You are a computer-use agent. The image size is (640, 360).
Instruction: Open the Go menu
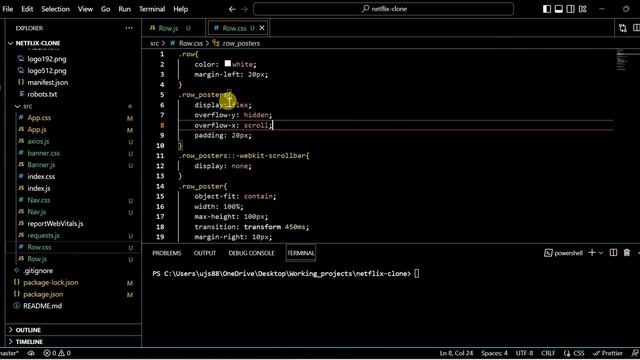(105, 9)
